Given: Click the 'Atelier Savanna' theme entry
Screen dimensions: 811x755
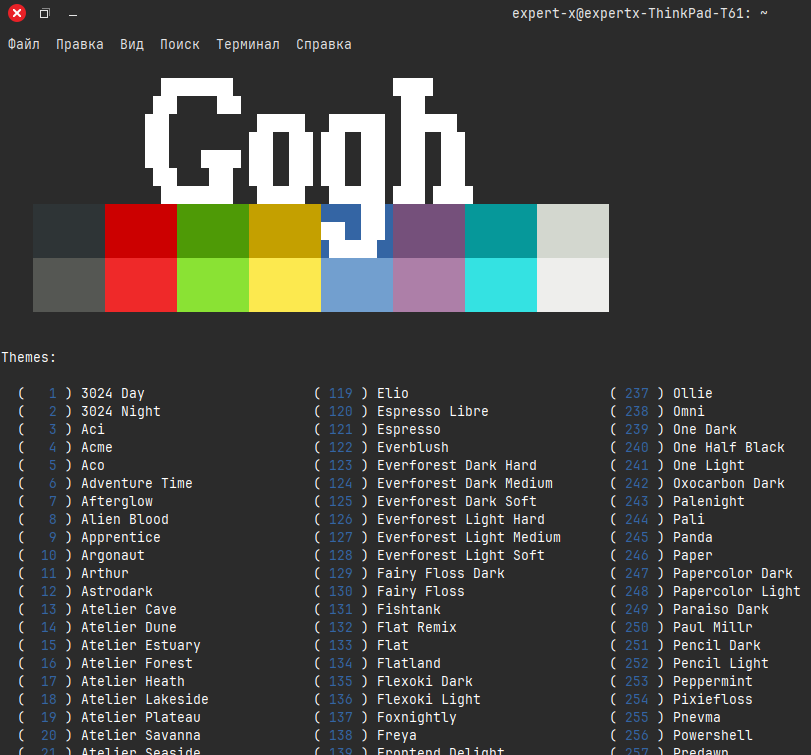Looking at the screenshot, I should pyautogui.click(x=141, y=735).
